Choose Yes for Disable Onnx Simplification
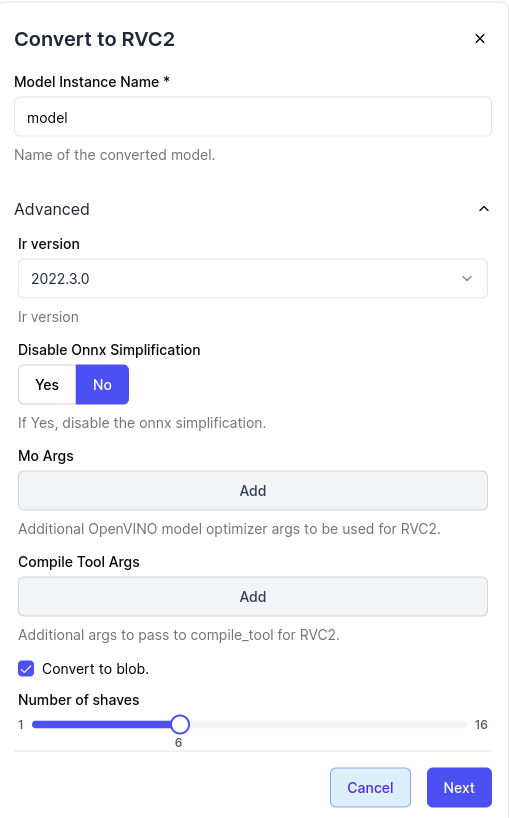Image resolution: width=509 pixels, height=818 pixels. [47, 384]
